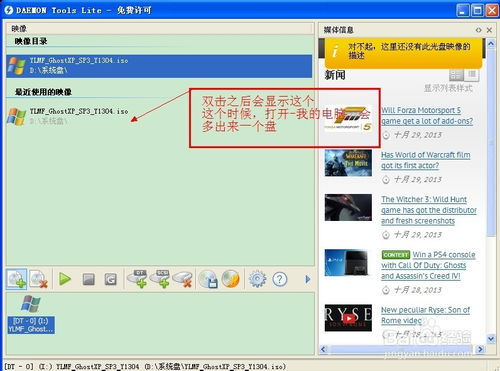
Task: Click the Remove Image icon with red X
Action: coord(38,279)
